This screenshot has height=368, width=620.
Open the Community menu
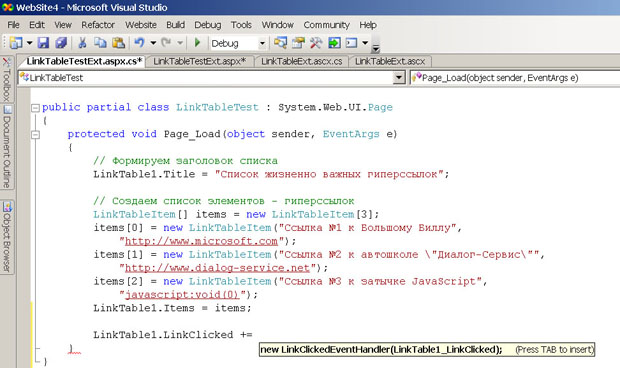point(327,25)
